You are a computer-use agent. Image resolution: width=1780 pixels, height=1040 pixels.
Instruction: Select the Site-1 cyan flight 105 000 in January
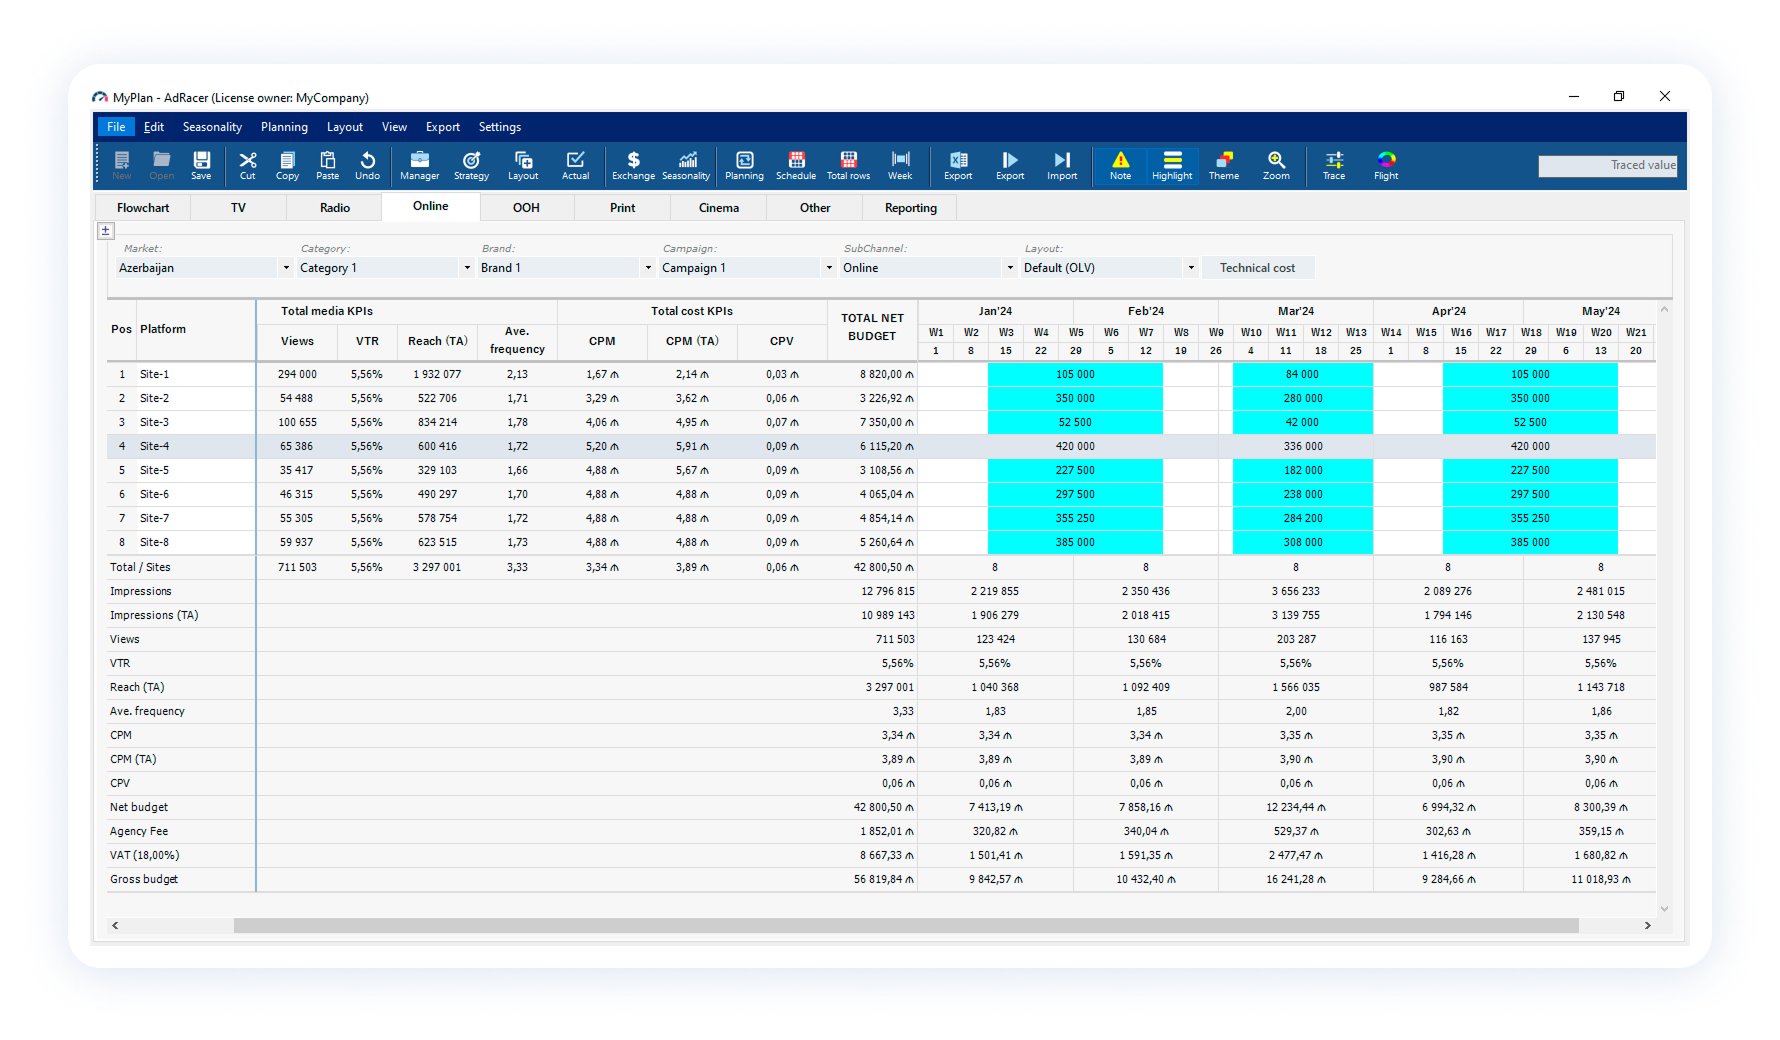(1075, 374)
